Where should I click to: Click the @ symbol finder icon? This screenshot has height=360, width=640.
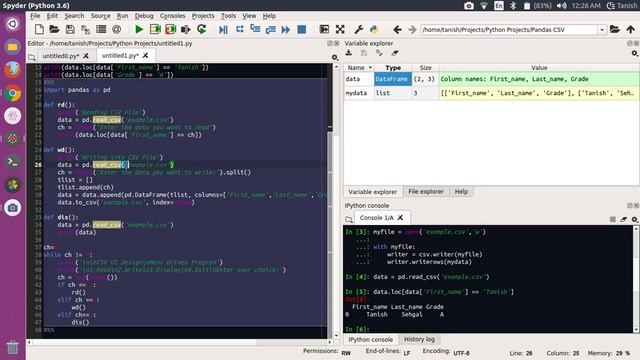coord(116,29)
